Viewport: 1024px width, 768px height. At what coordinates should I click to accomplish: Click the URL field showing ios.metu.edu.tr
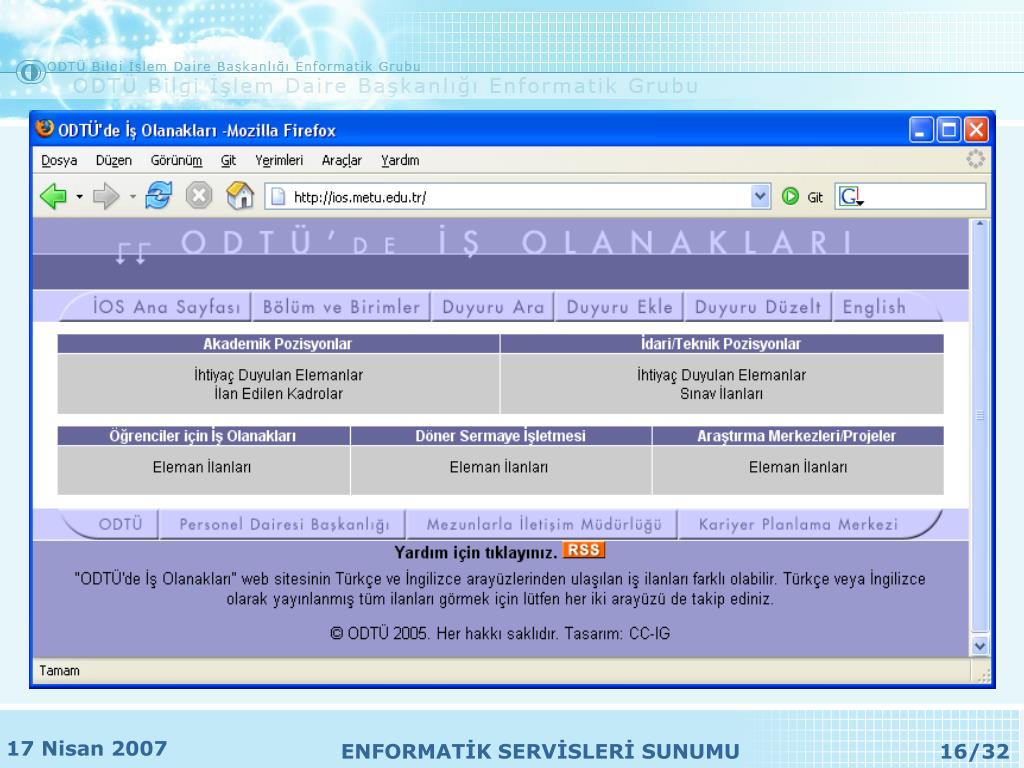pyautogui.click(x=520, y=197)
